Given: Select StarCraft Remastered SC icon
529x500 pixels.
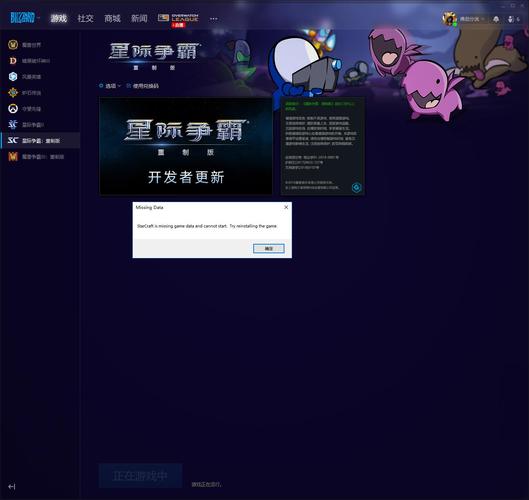Looking at the screenshot, I should tap(13, 140).
